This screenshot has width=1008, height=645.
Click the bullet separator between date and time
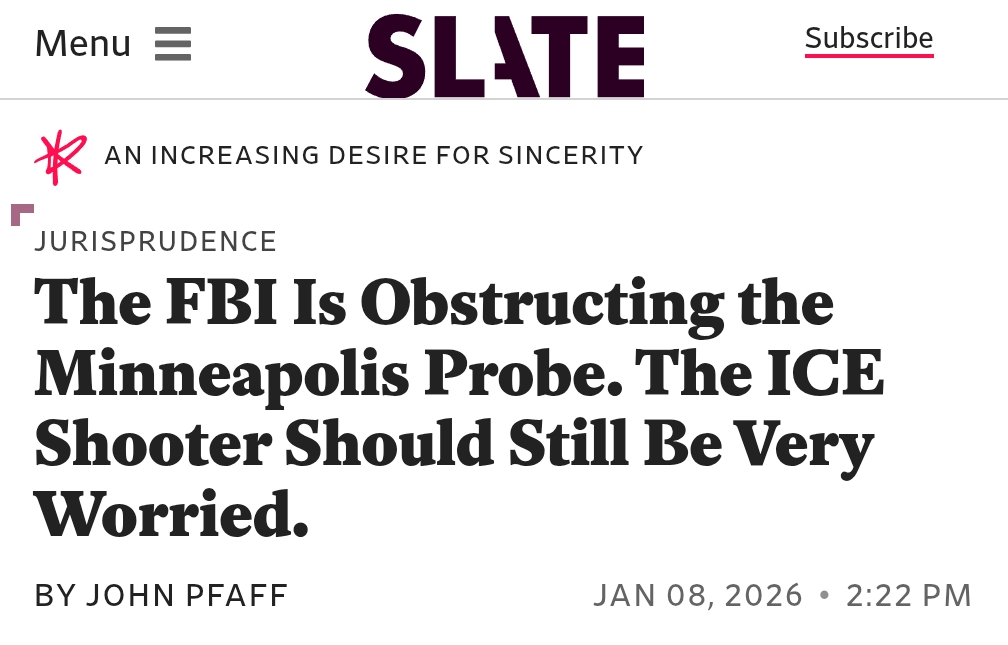pyautogui.click(x=825, y=595)
